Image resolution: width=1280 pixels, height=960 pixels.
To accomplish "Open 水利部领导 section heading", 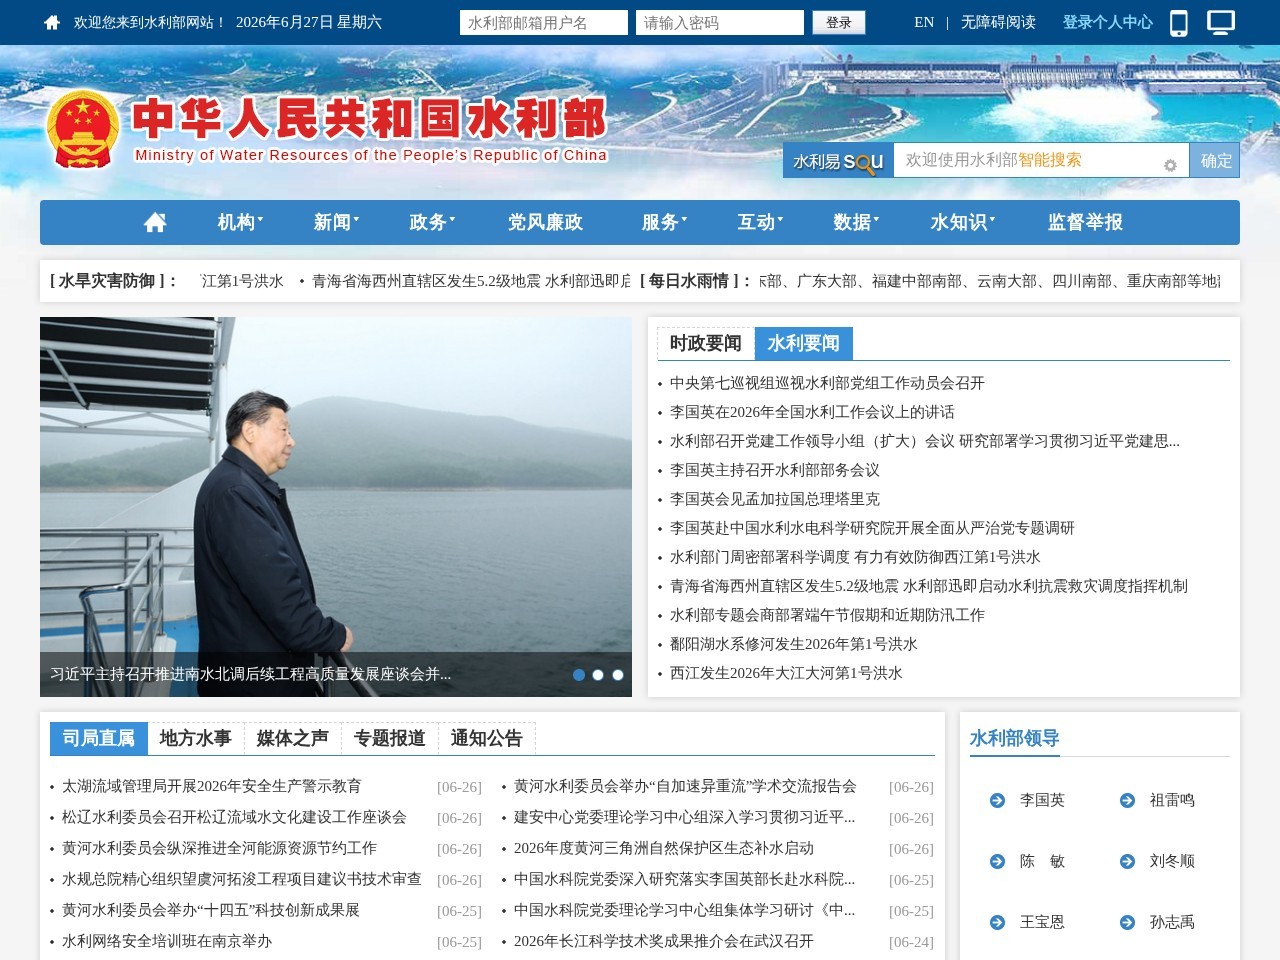I will click(x=1014, y=738).
